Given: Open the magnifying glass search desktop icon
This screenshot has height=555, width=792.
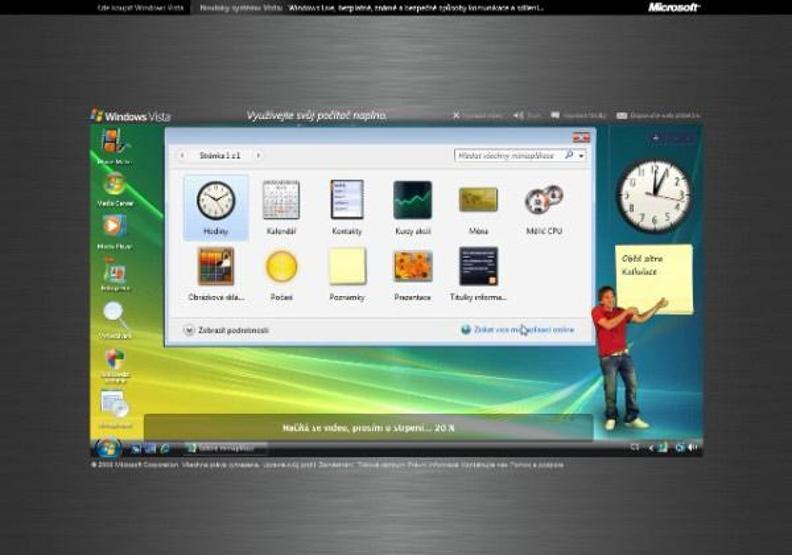Looking at the screenshot, I should (x=115, y=319).
